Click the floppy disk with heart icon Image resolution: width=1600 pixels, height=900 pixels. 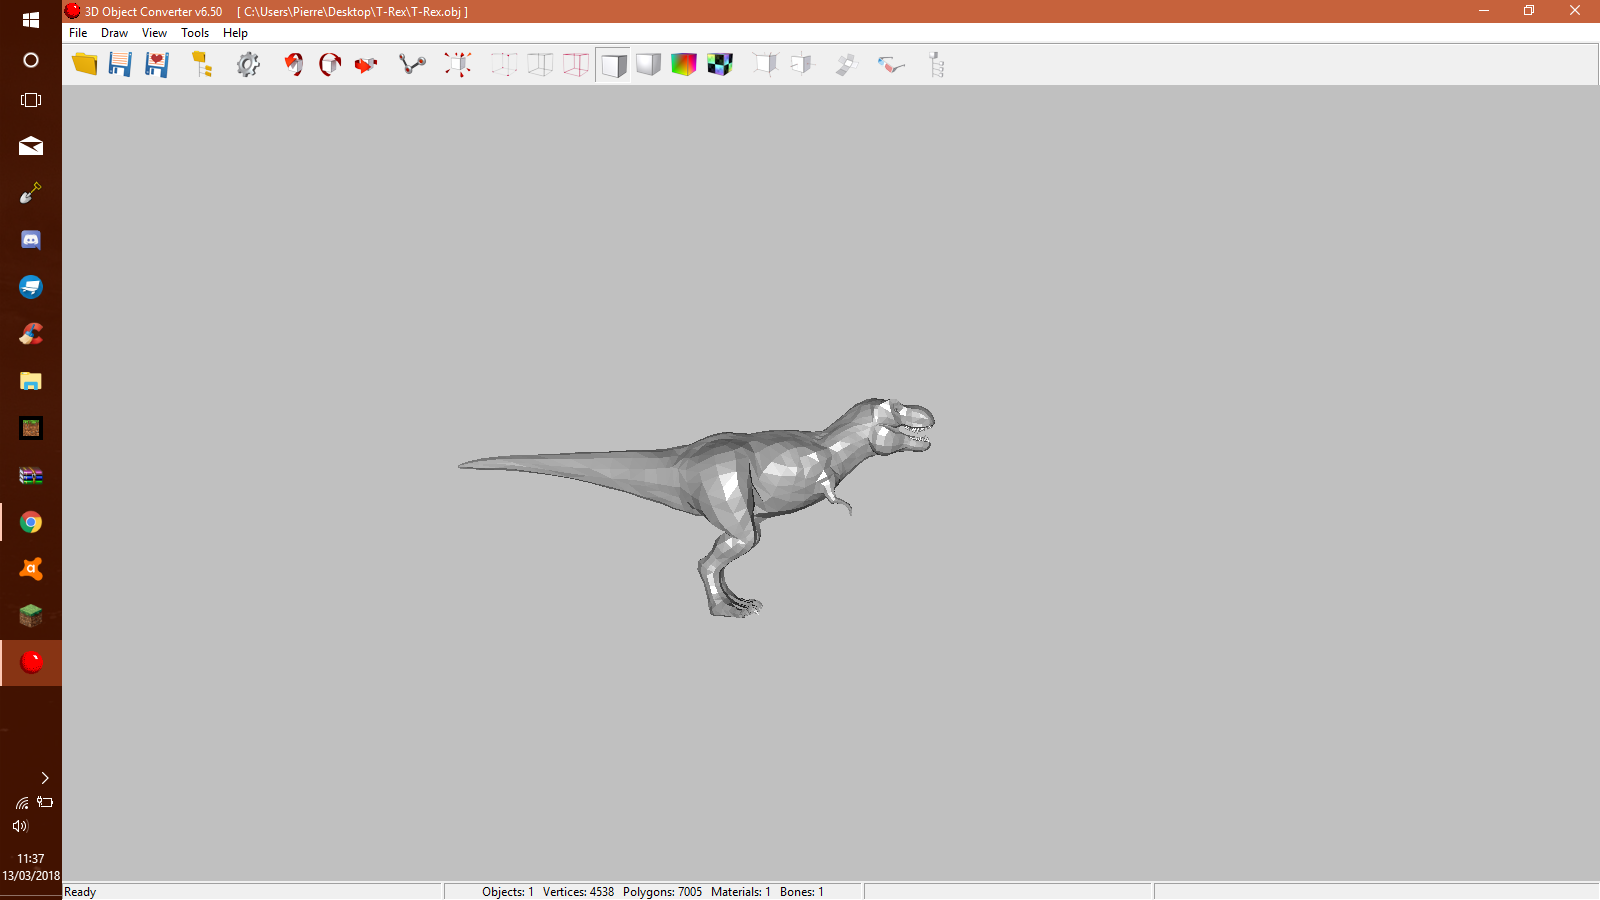click(x=157, y=65)
